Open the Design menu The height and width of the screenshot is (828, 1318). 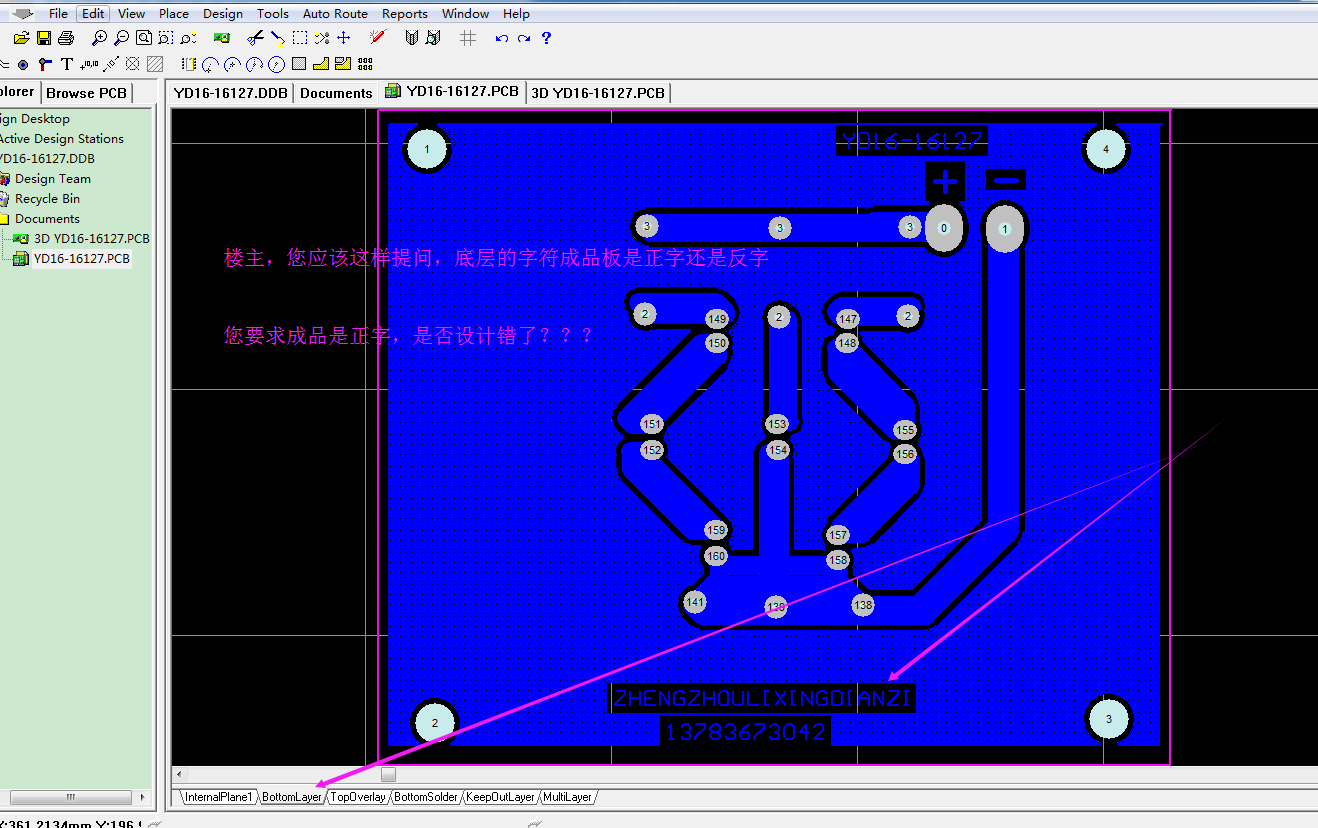[x=223, y=13]
